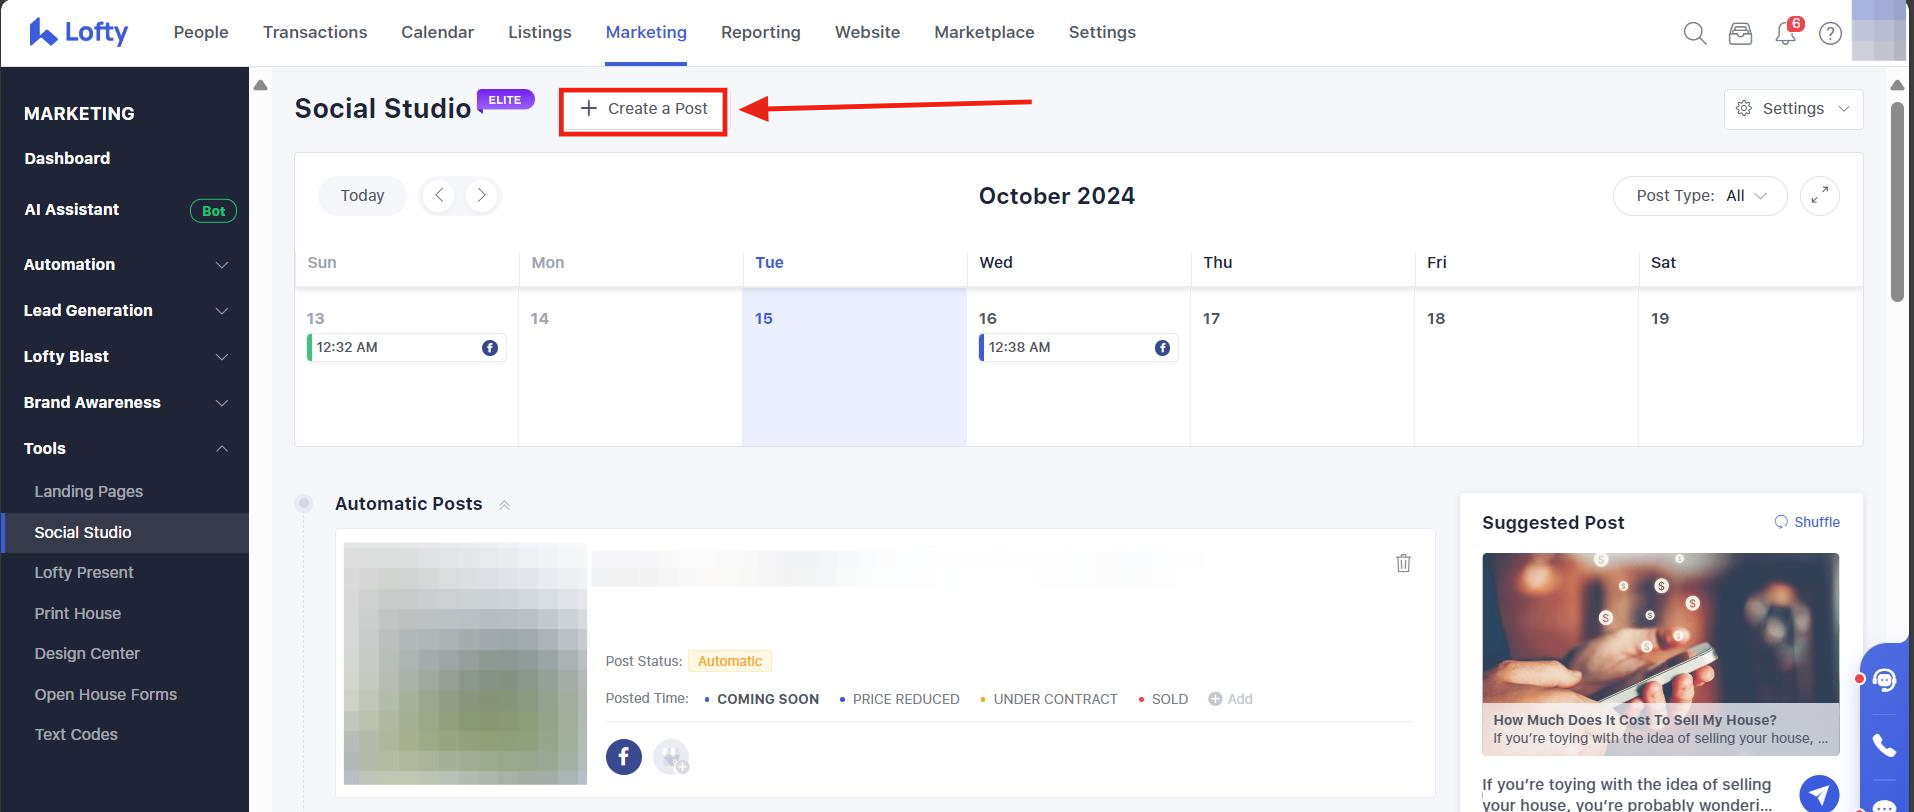The height and width of the screenshot is (812, 1914).
Task: Click the Create a Post button
Action: click(643, 109)
